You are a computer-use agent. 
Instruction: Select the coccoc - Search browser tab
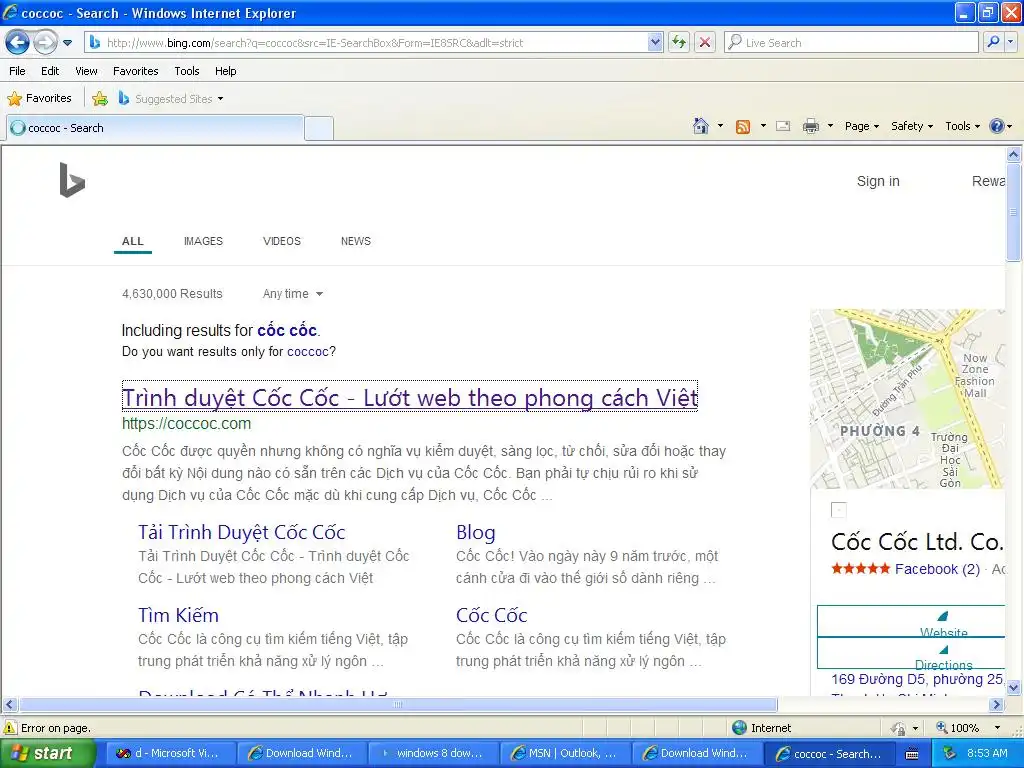(155, 128)
